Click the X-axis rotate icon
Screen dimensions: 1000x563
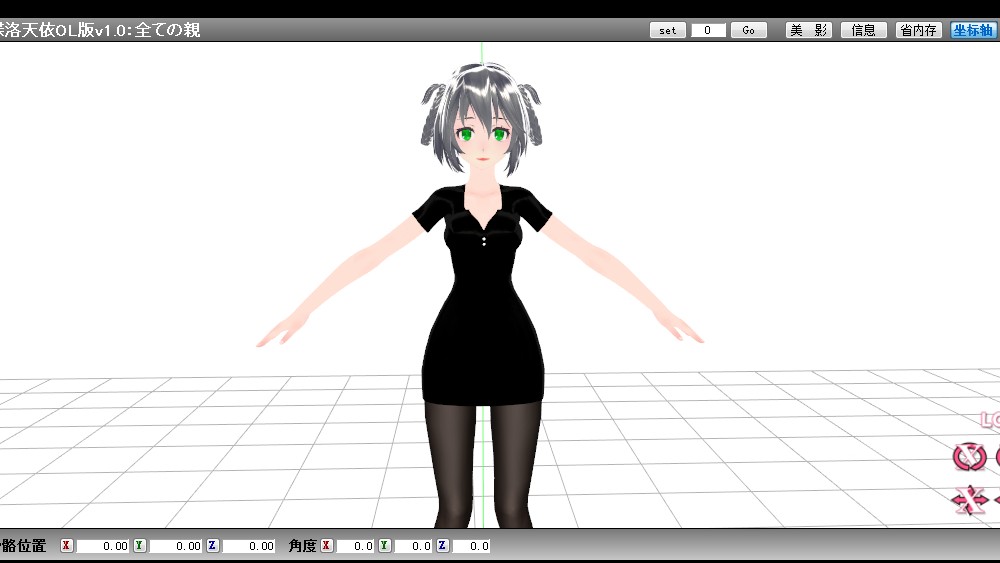coord(968,457)
